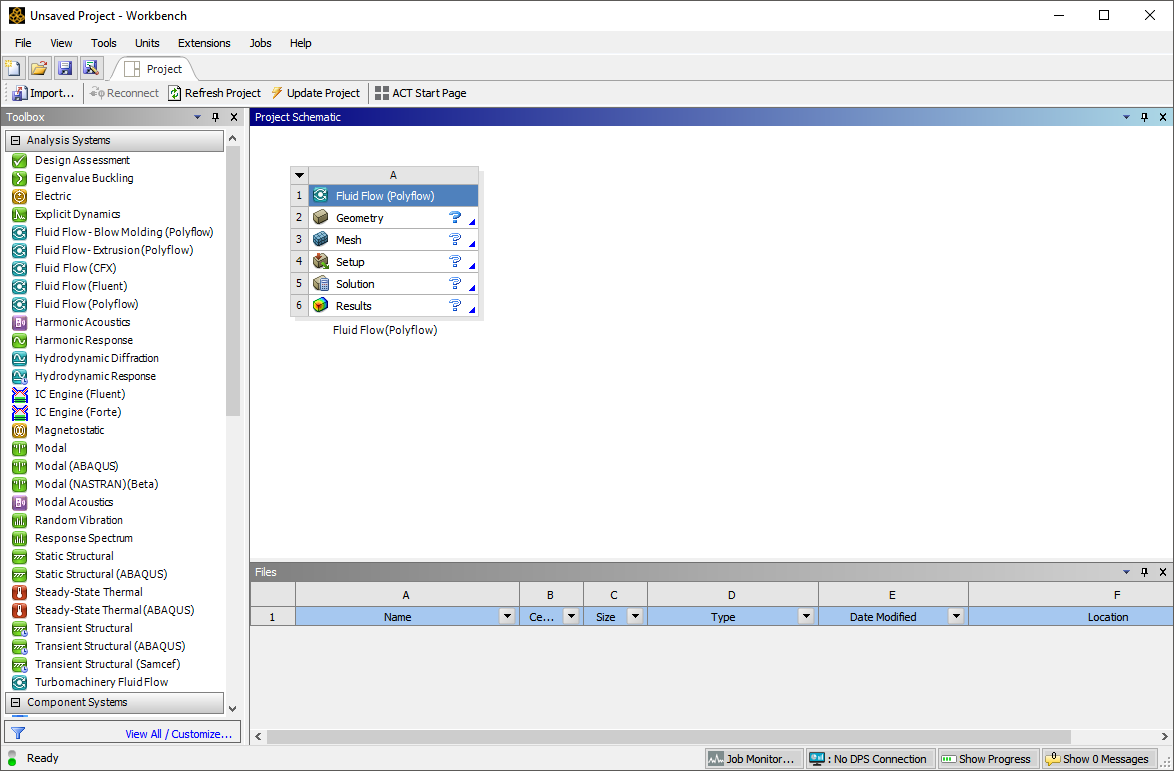Open the Units menu
The width and height of the screenshot is (1174, 771).
[x=147, y=43]
